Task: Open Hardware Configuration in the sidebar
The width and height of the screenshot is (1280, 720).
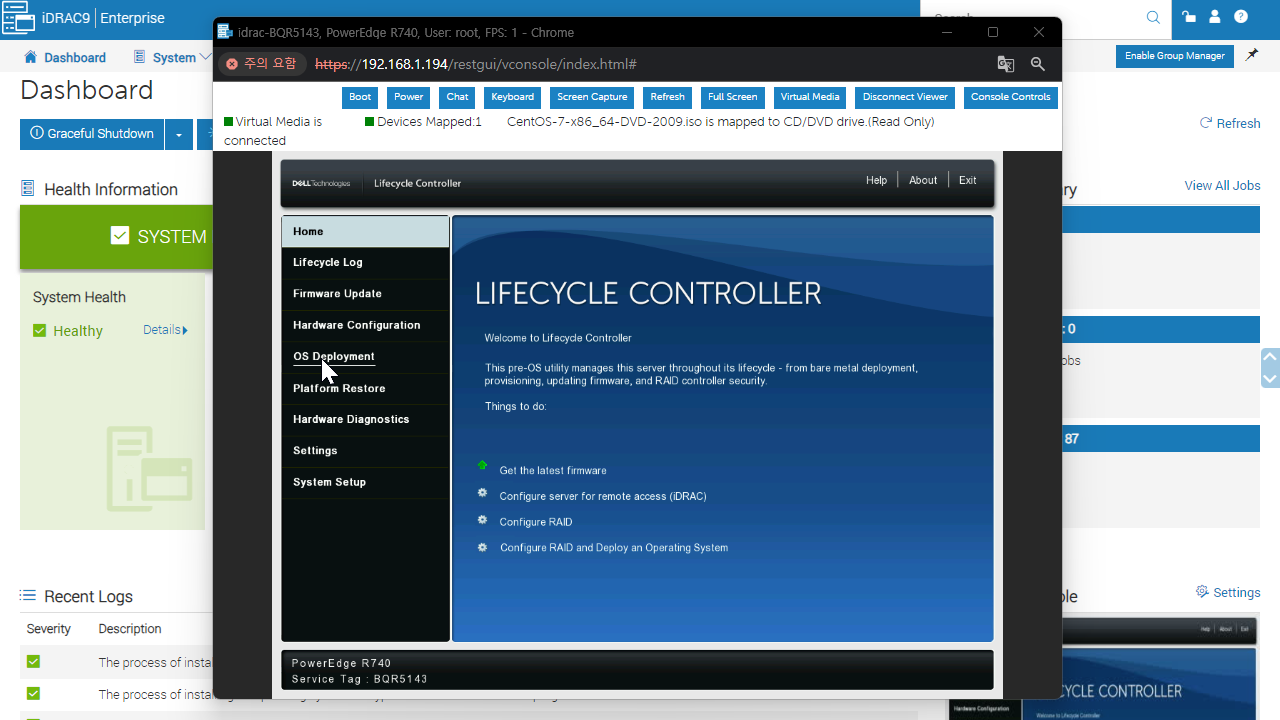Action: (365, 325)
